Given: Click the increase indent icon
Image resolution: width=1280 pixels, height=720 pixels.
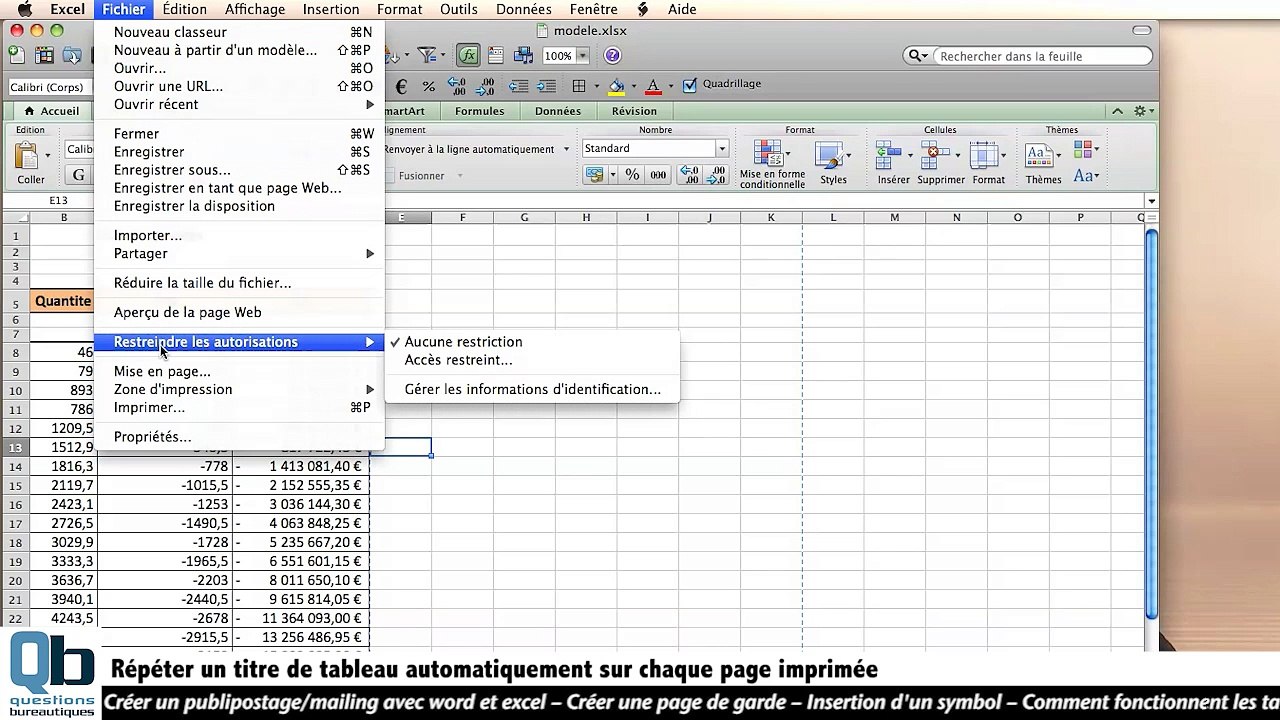Looking at the screenshot, I should 547,86.
